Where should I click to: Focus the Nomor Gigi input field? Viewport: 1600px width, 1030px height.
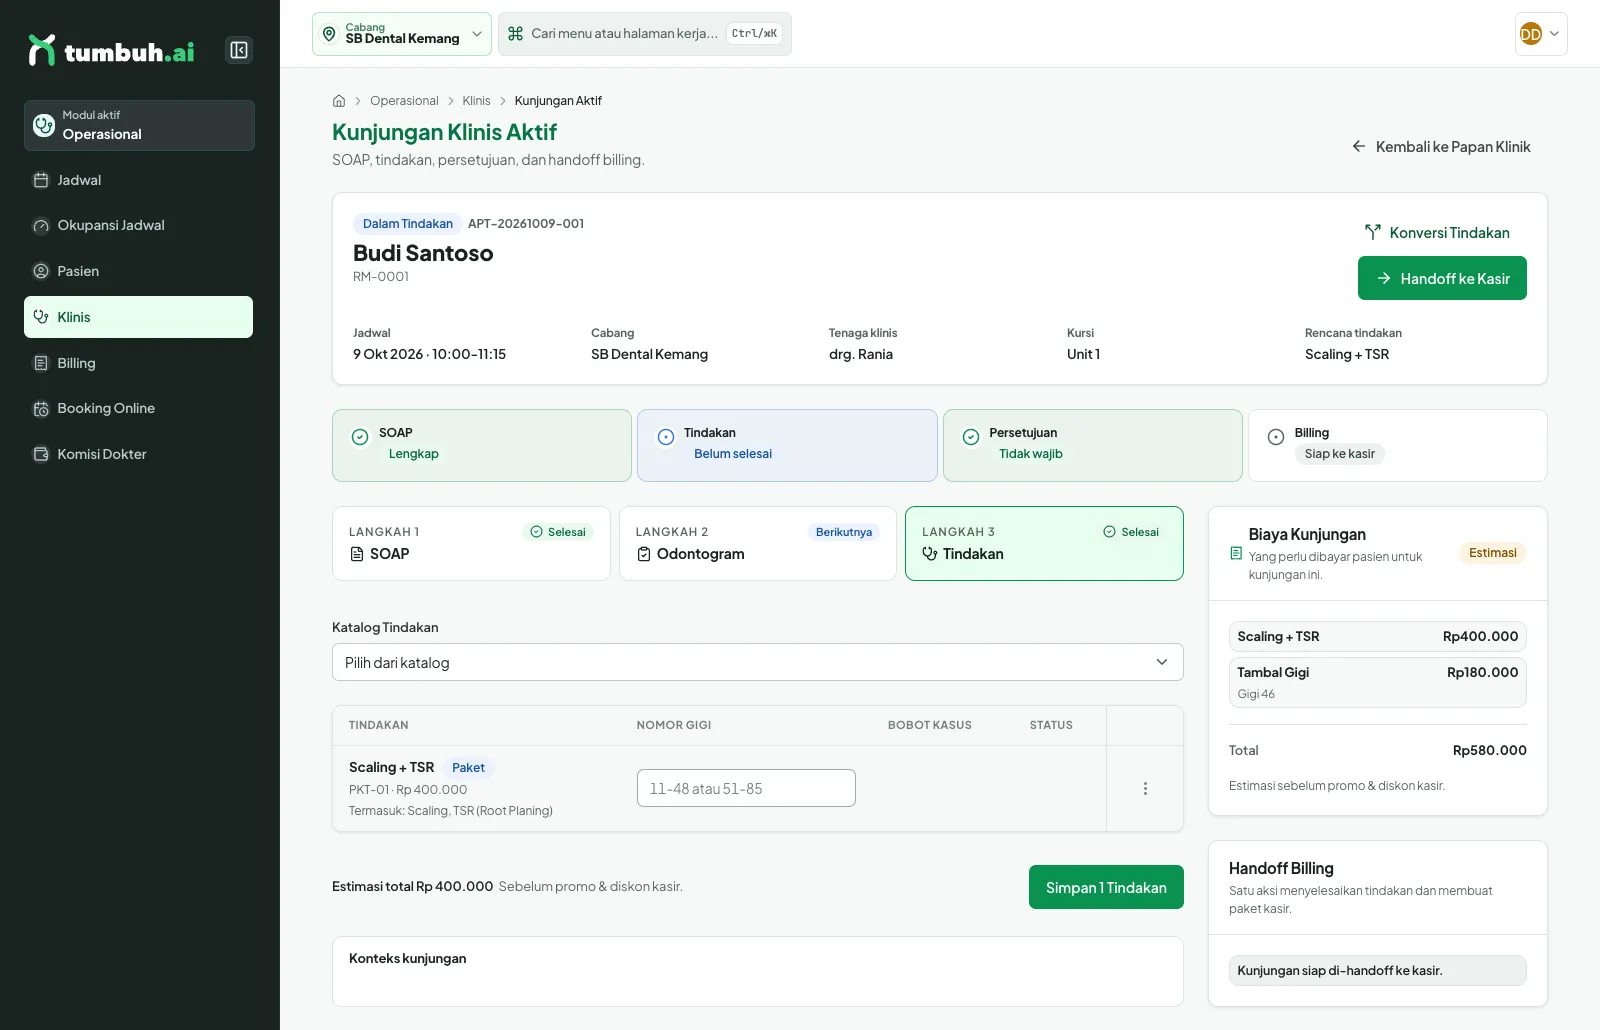pyautogui.click(x=746, y=788)
